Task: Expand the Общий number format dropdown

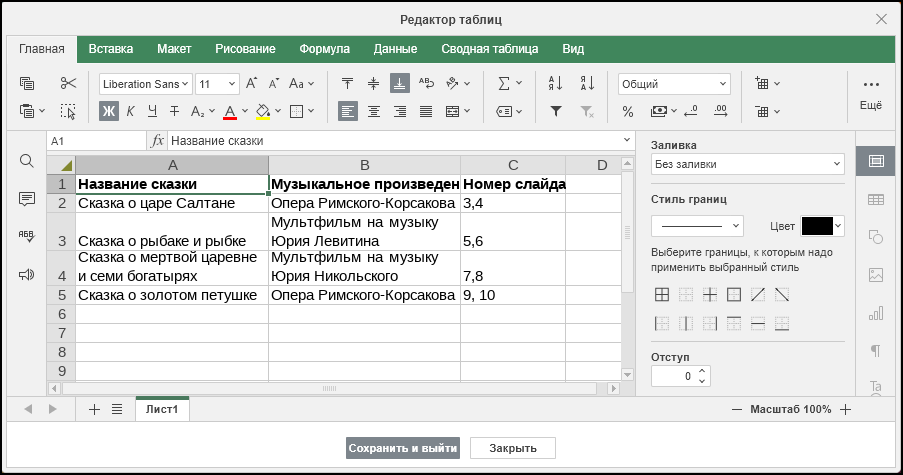Action: point(674,84)
